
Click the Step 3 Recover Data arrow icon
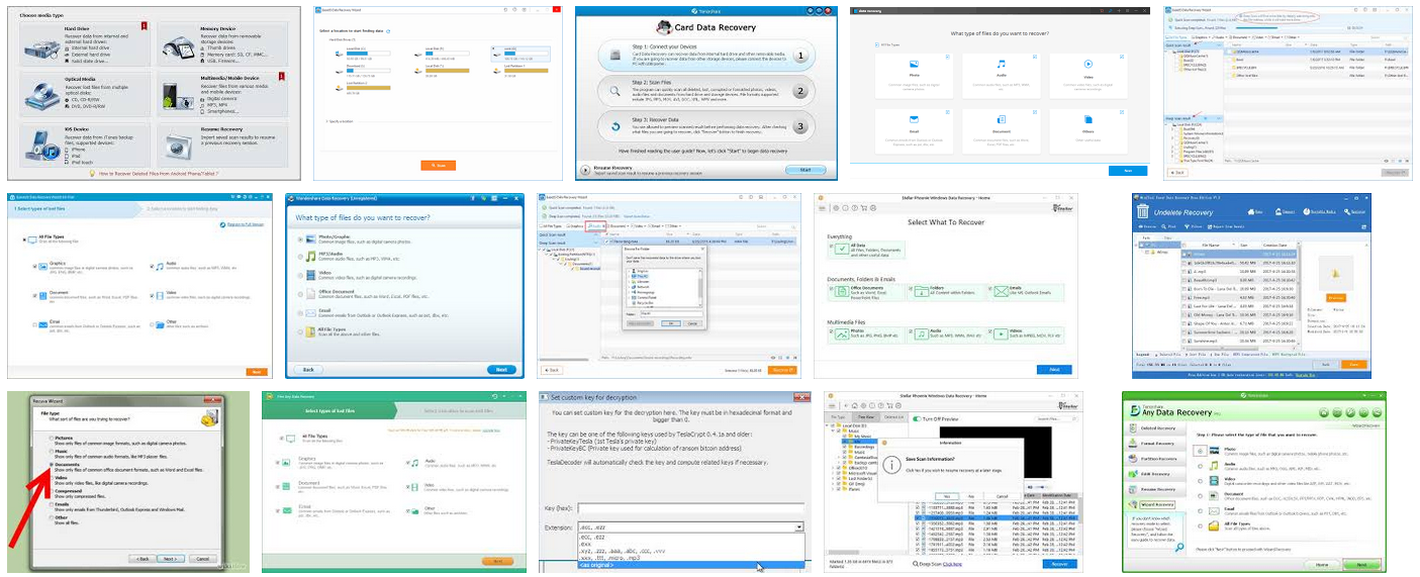click(615, 127)
